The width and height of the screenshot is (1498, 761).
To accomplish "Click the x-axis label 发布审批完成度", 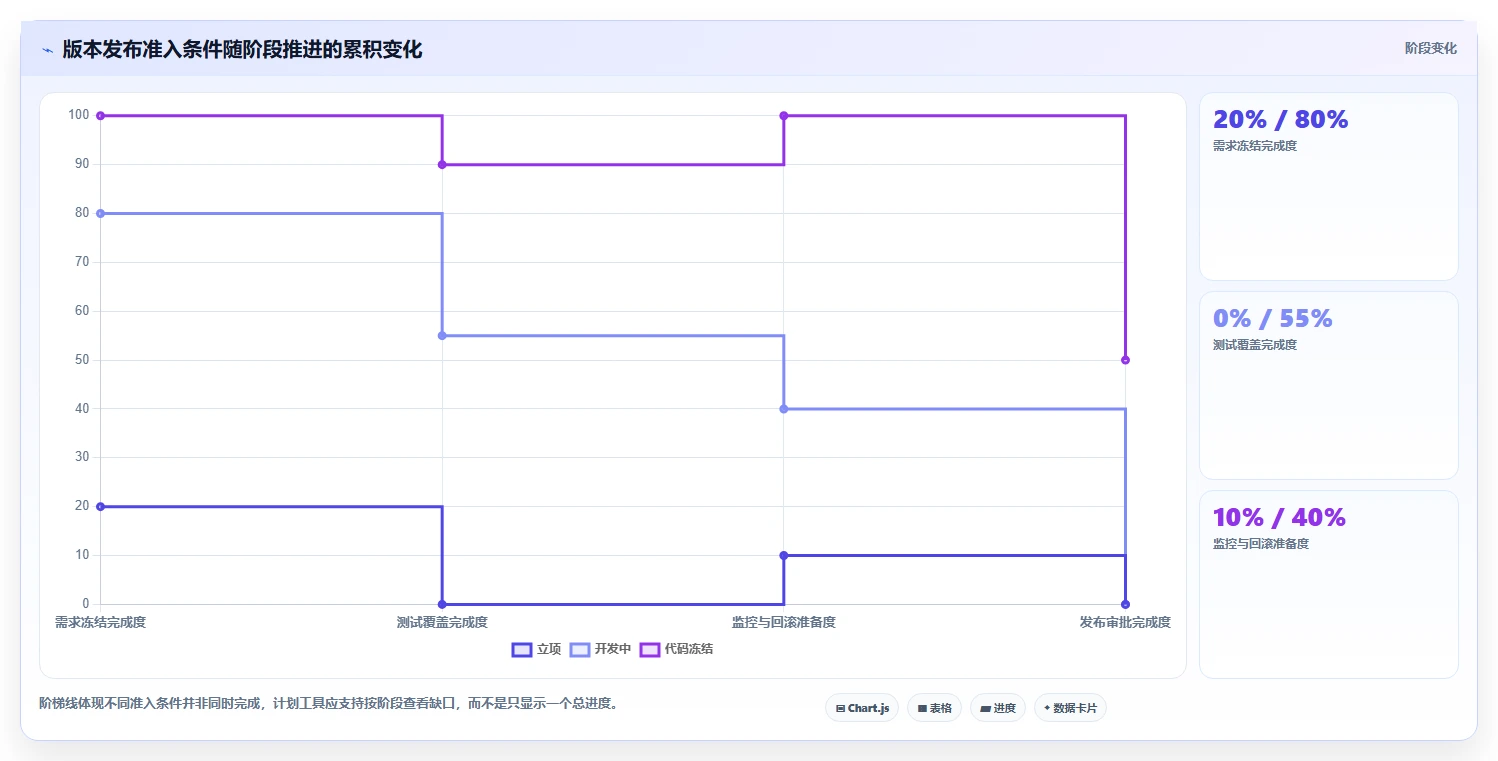I will 1125,622.
